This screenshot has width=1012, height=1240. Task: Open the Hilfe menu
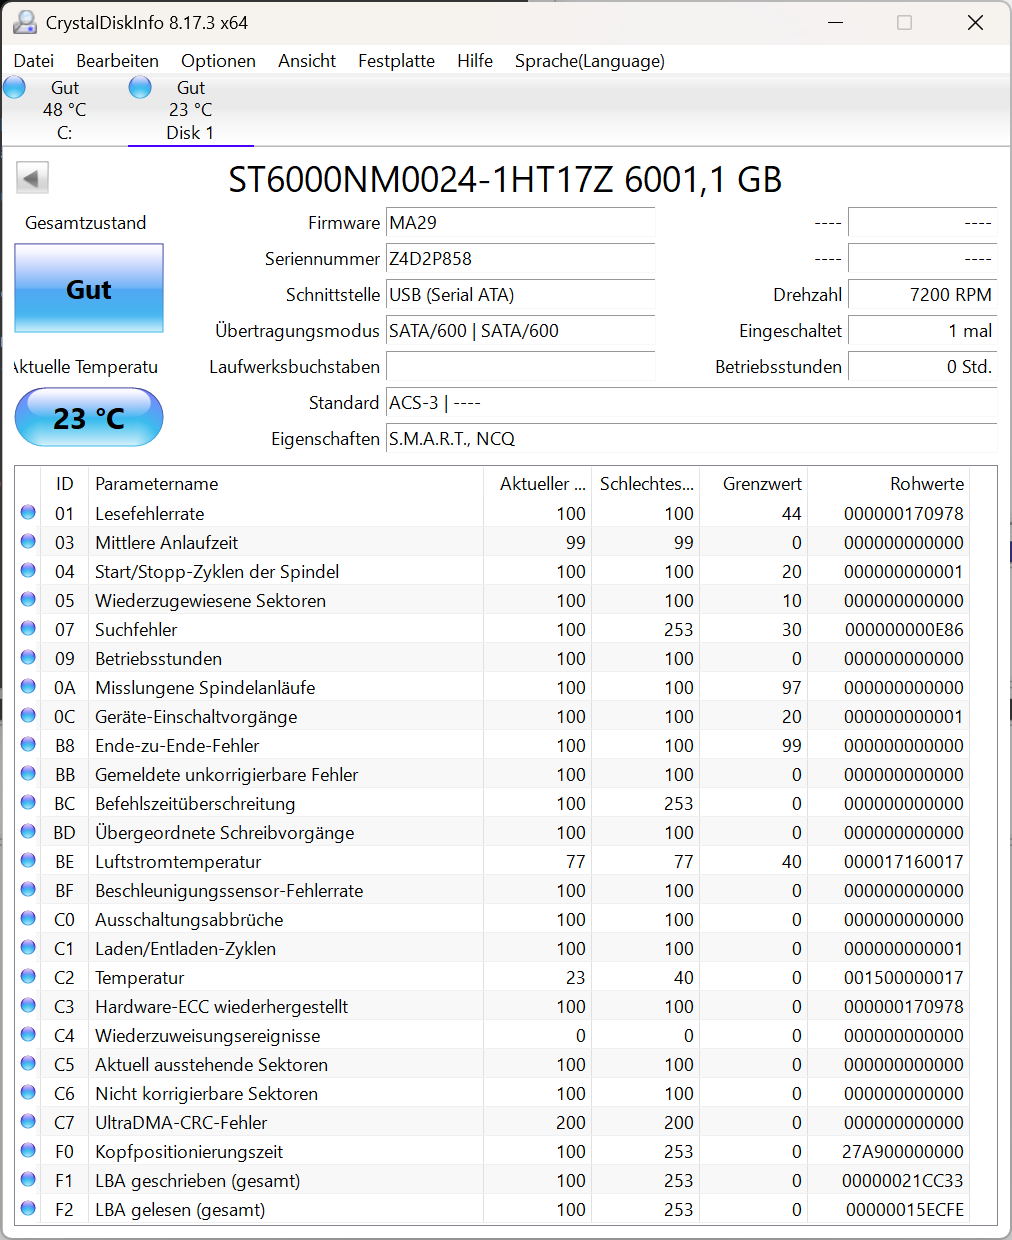pos(475,61)
